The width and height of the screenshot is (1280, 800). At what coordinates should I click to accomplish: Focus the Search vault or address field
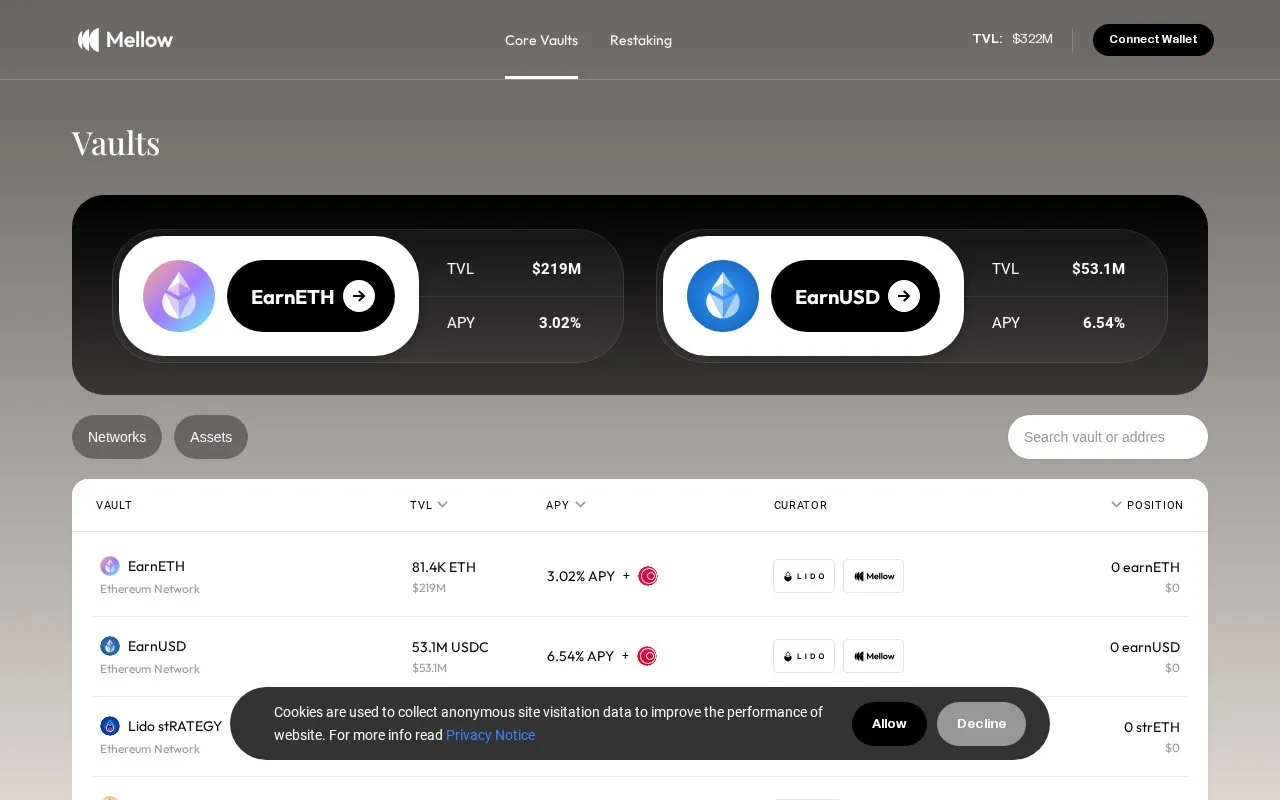[1108, 437]
